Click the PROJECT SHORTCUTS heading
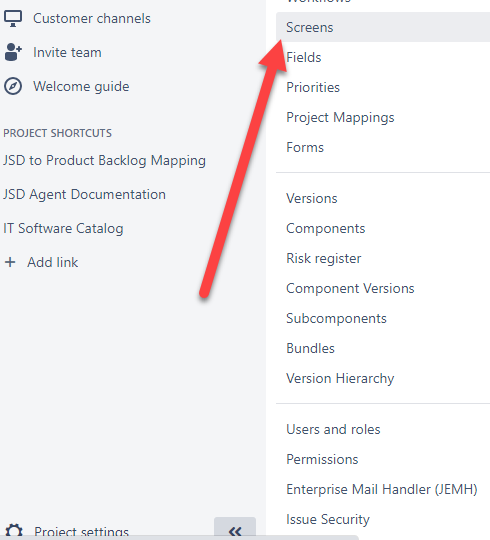The image size is (490, 540). click(x=58, y=133)
